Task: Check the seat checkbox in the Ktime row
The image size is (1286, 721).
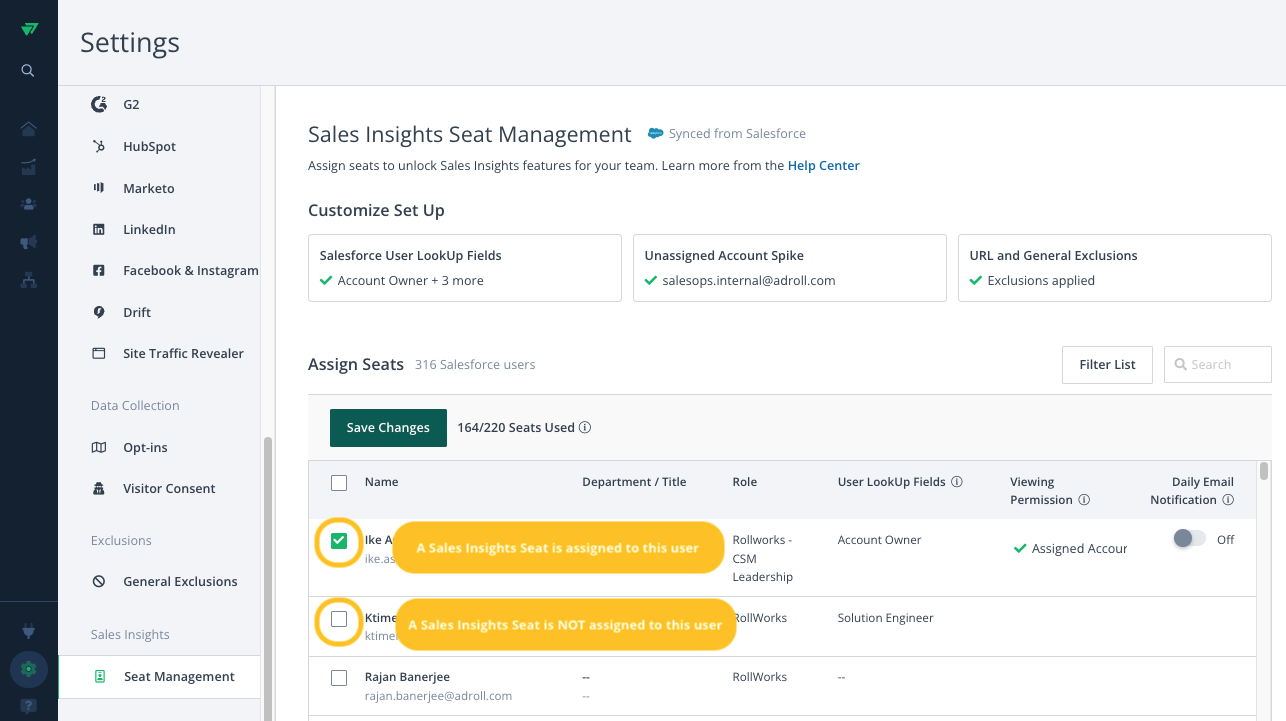Action: tap(339, 619)
